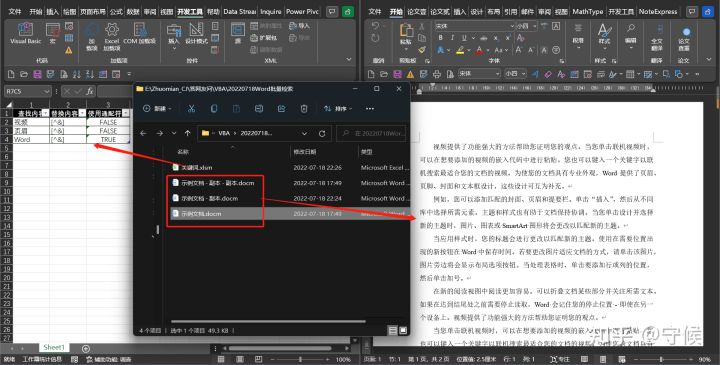Viewport: 720px width, 365px height.
Task: Click the XML Import (导入) button in Excel
Action: (299, 26)
